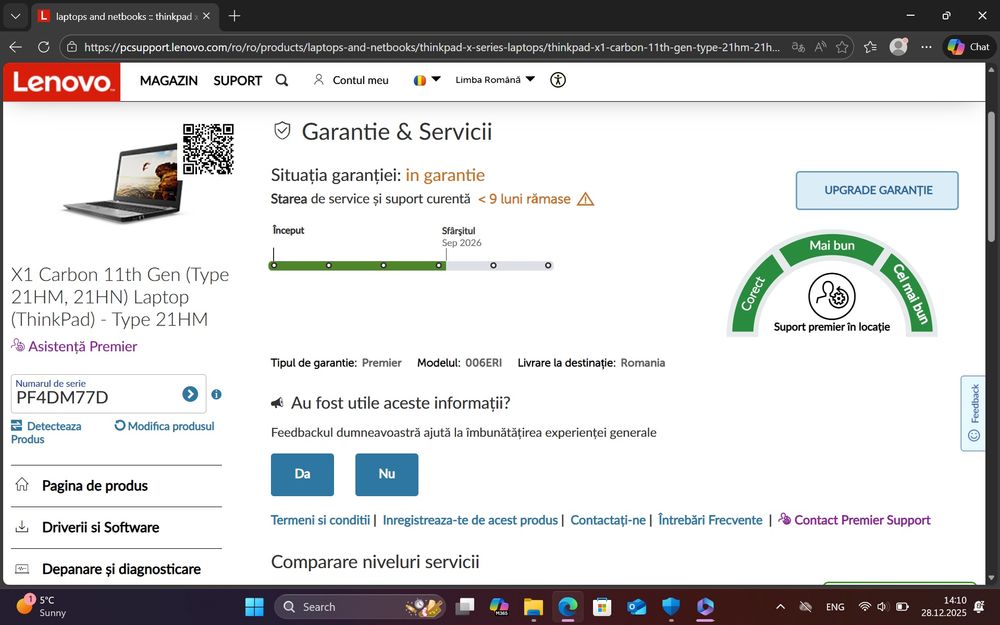Click the warranty warning triangle icon
Screen dimensions: 1000x625
coord(585,200)
